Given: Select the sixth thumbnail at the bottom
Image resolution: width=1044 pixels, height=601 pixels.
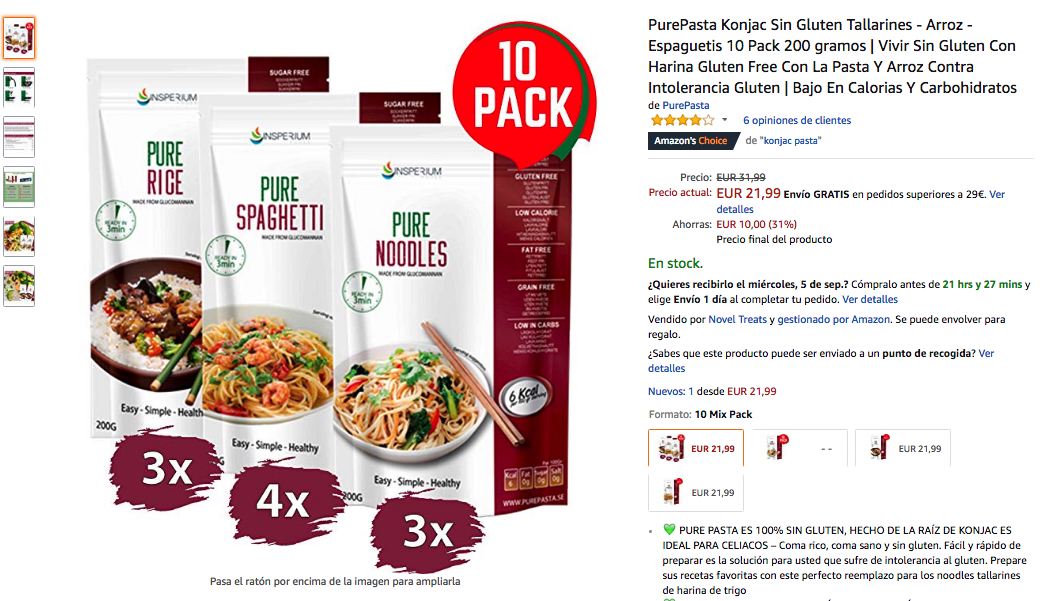Looking at the screenshot, I should click(x=19, y=286).
